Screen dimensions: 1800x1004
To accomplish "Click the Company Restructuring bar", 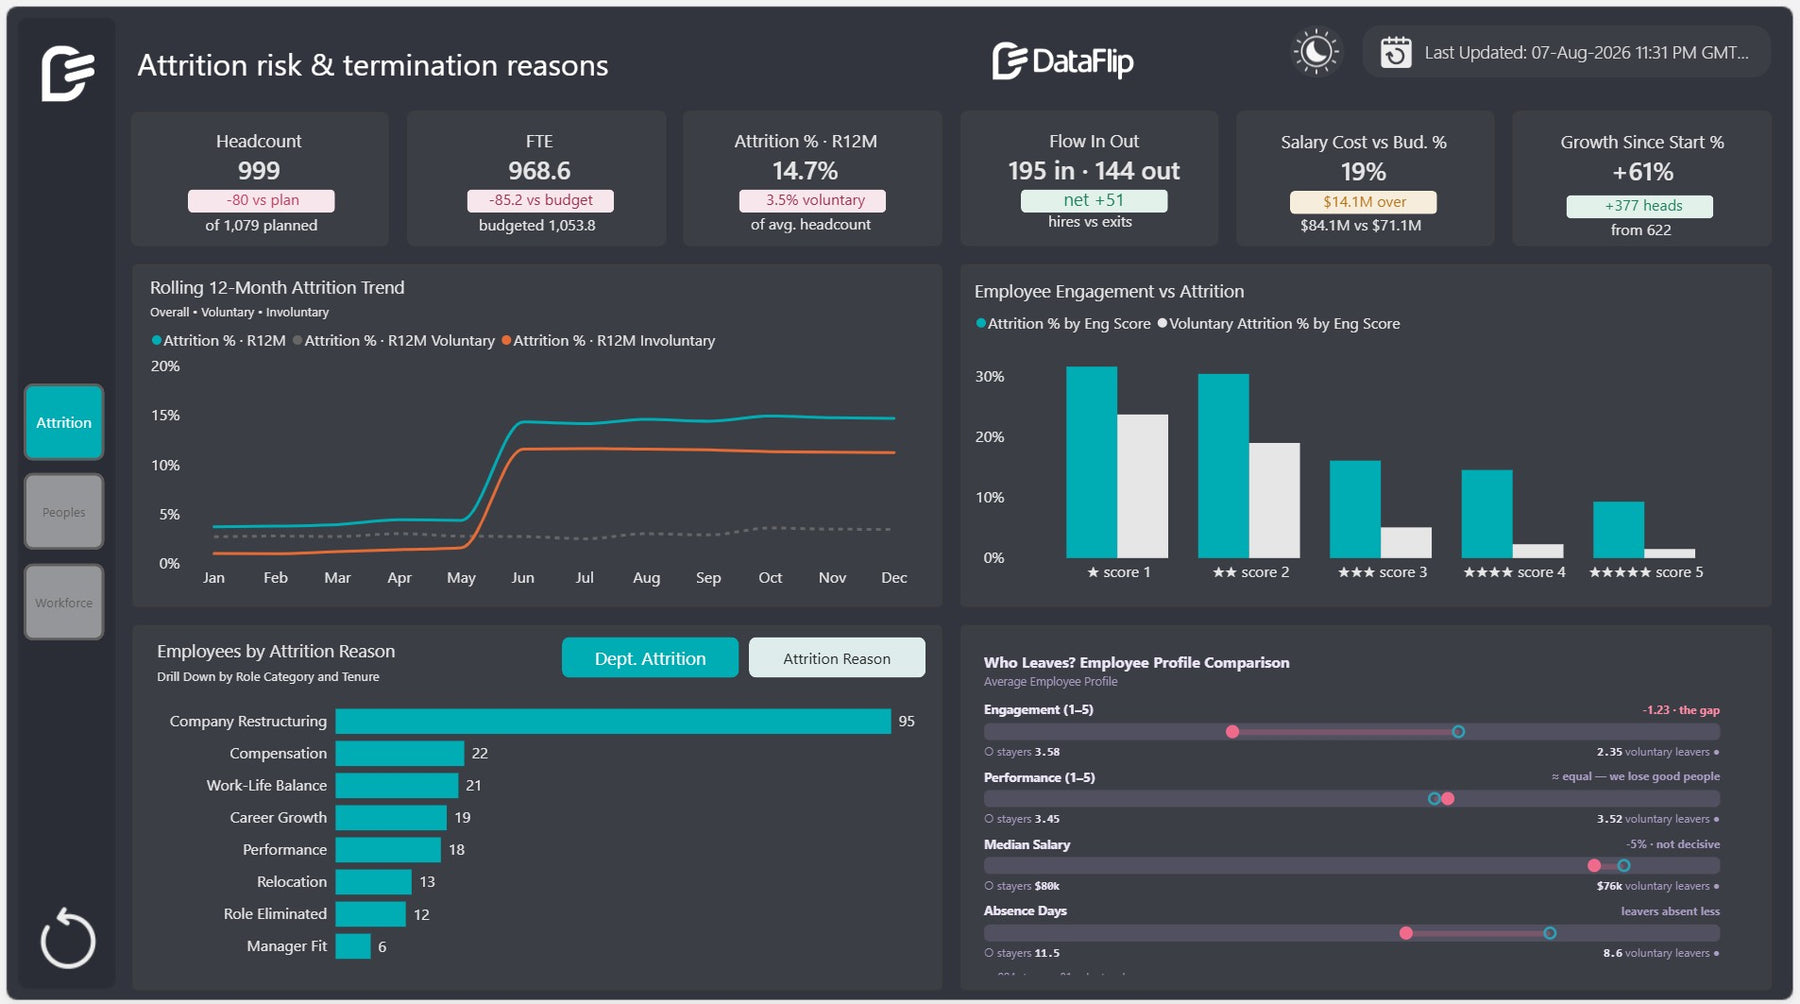I will (x=613, y=721).
